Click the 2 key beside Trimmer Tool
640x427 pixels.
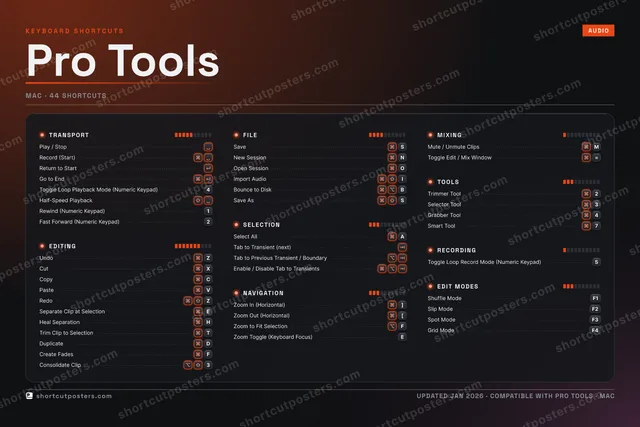(596, 194)
